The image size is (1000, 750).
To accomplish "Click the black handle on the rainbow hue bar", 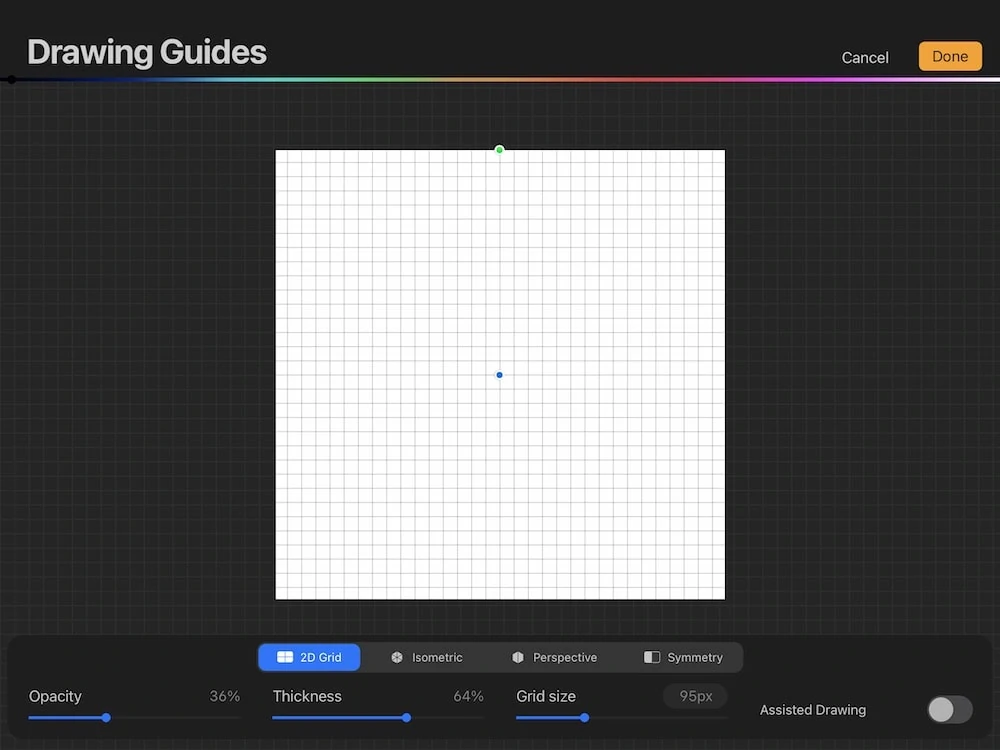I will pyautogui.click(x=11, y=80).
